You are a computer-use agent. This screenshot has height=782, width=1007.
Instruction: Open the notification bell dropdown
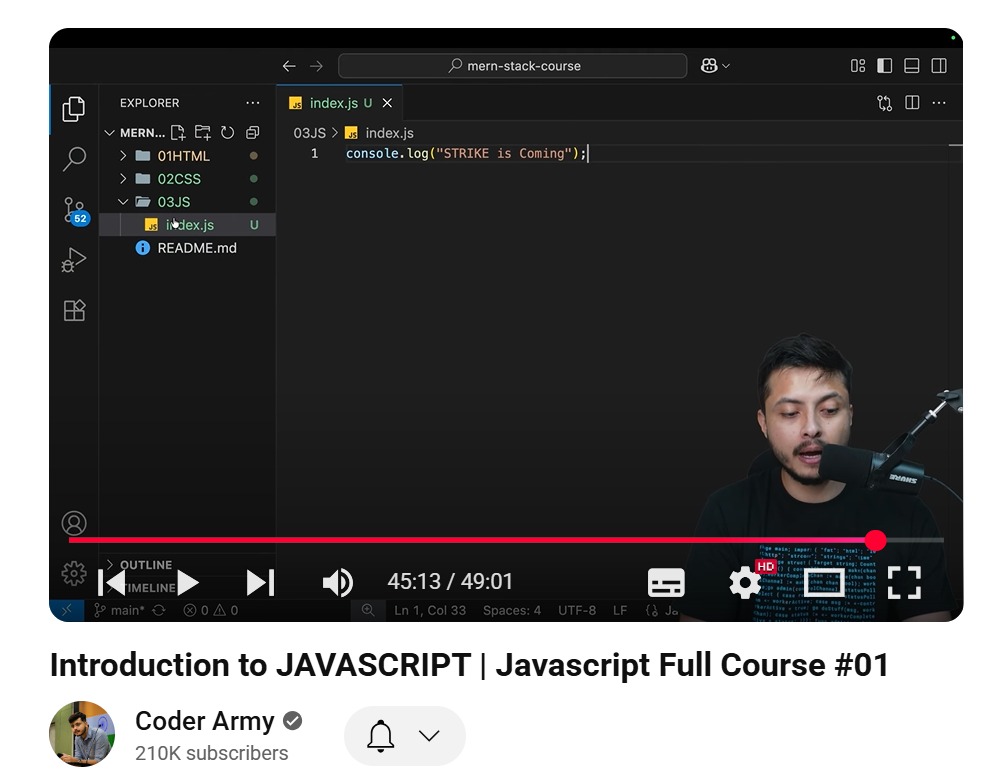(405, 736)
